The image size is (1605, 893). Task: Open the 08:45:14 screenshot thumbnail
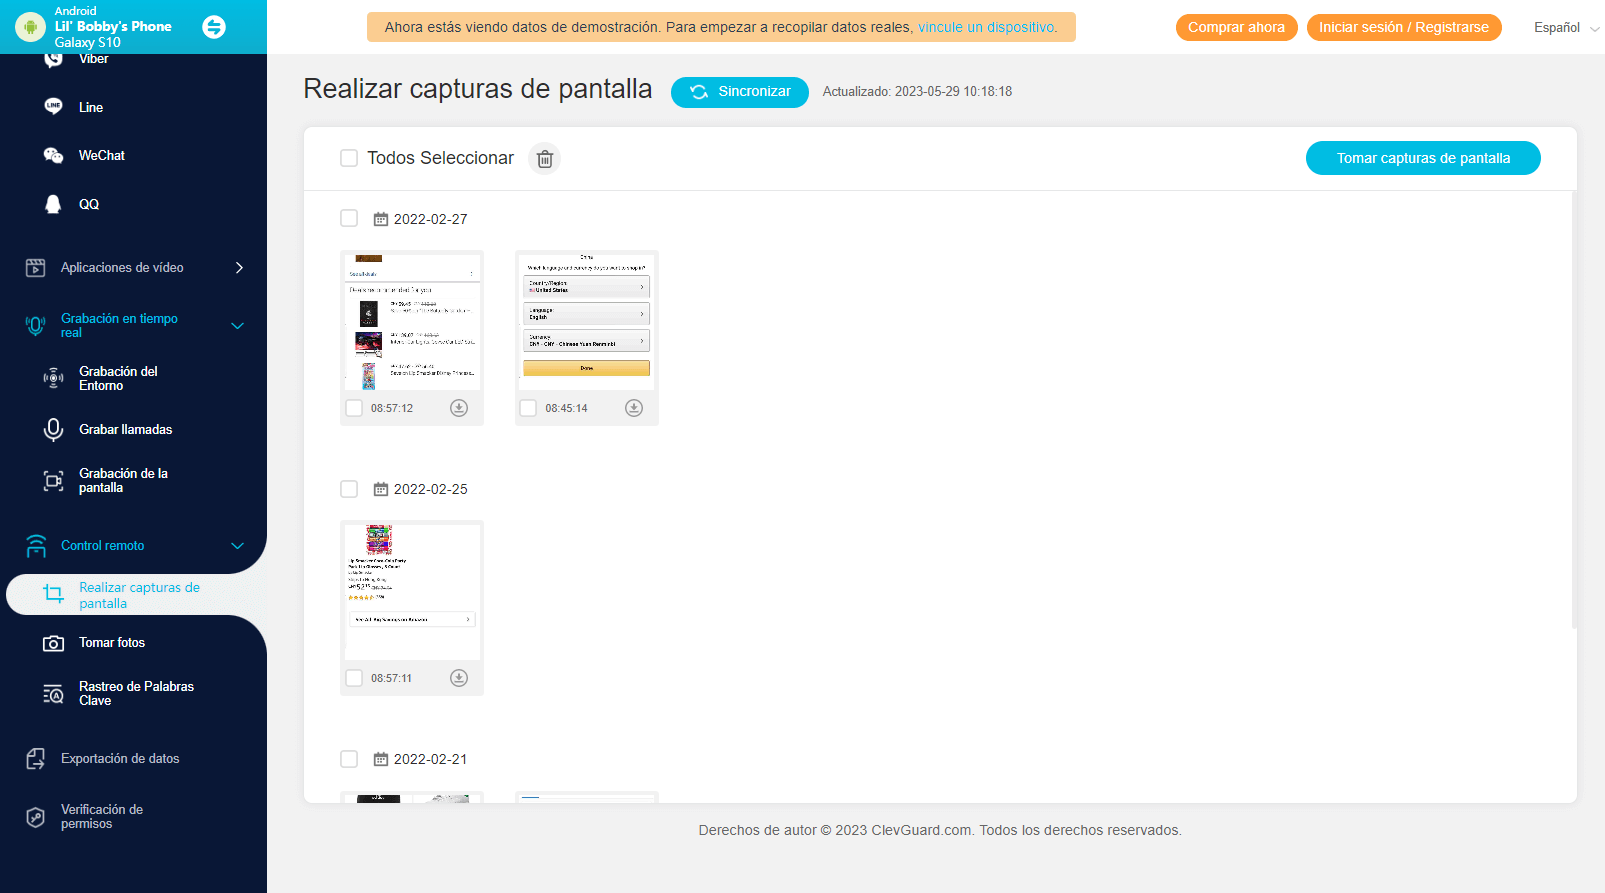587,322
